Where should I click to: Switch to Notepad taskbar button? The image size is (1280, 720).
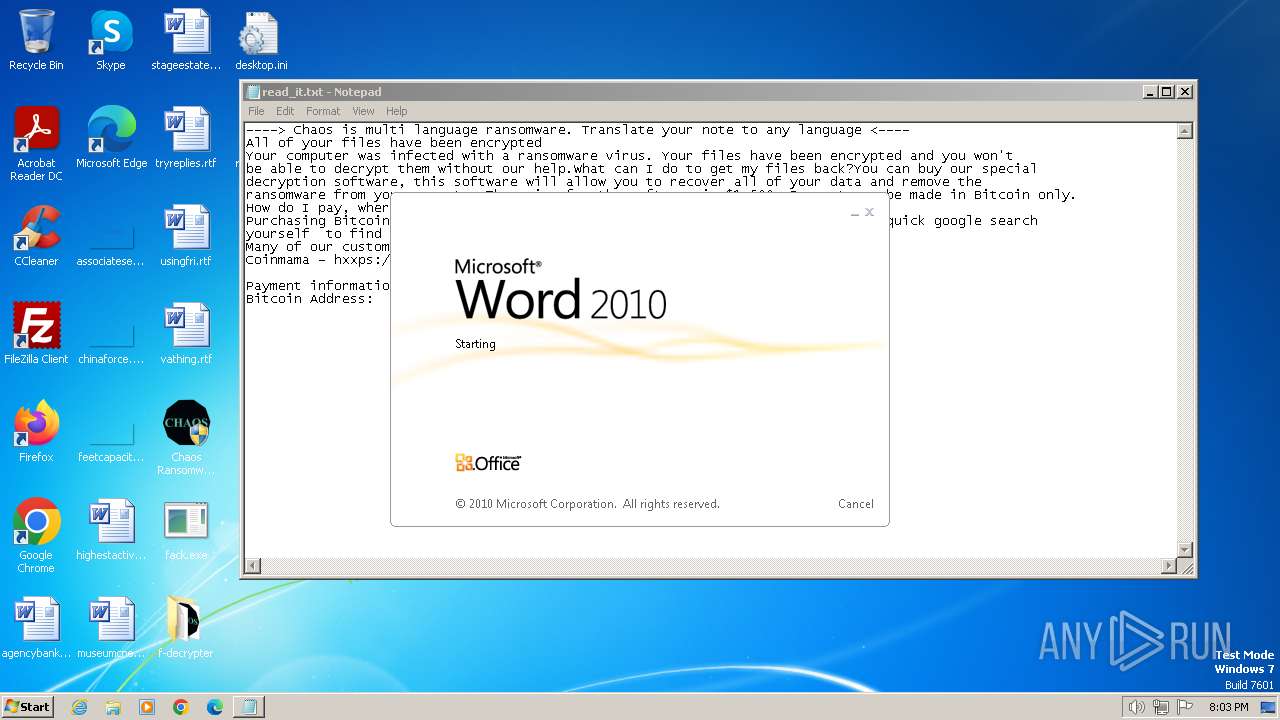point(250,707)
